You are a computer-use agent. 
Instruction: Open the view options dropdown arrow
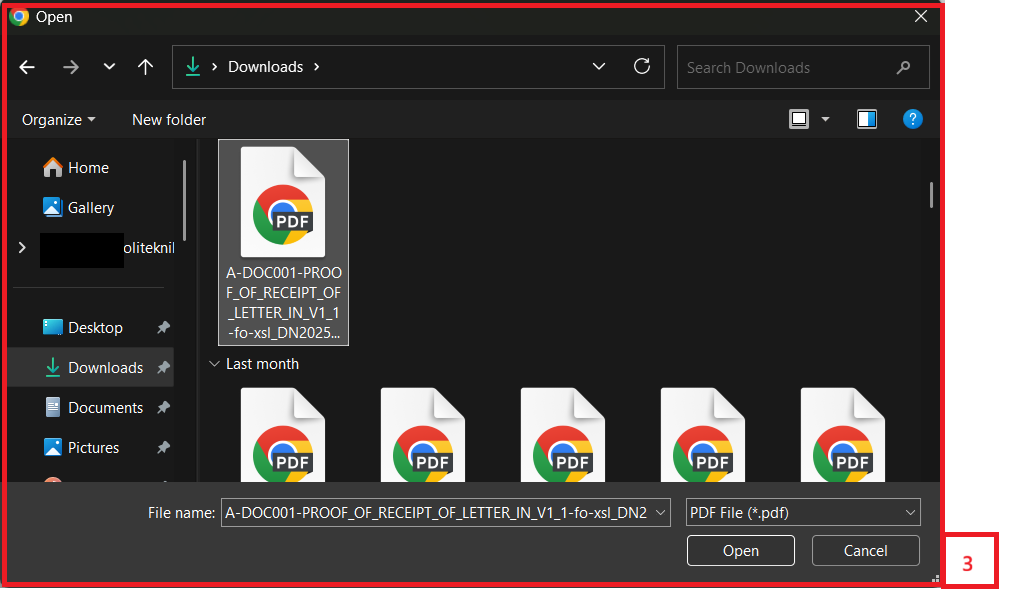pyautogui.click(x=825, y=119)
